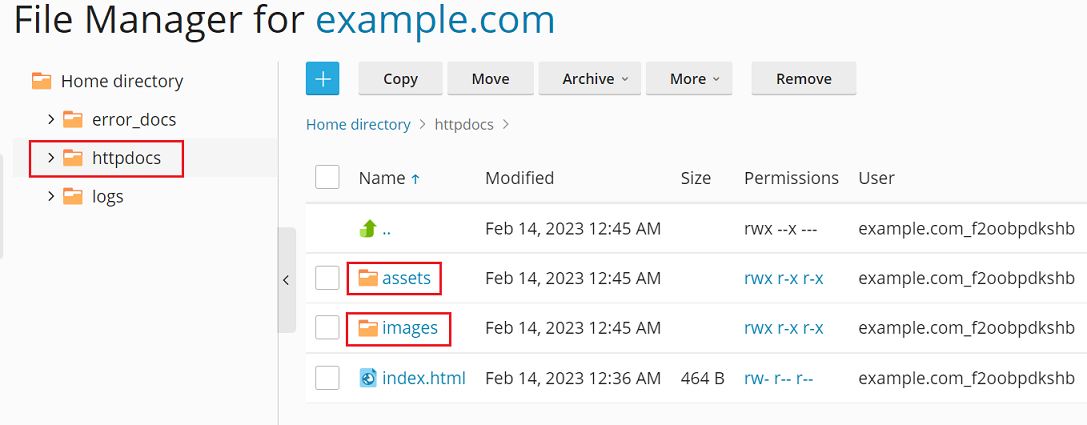Click the logs folder icon in sidebar
The height and width of the screenshot is (425, 1087).
(73, 197)
